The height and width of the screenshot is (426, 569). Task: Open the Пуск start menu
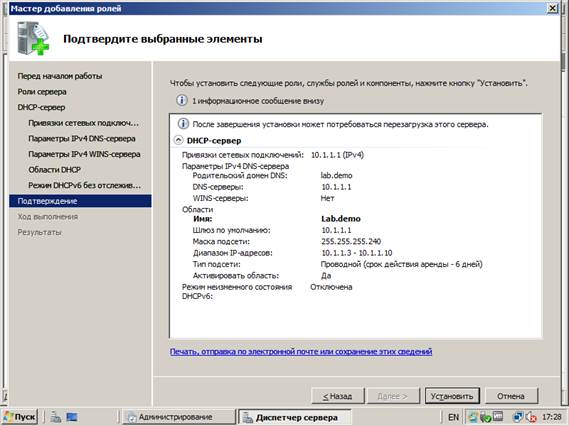[20, 417]
